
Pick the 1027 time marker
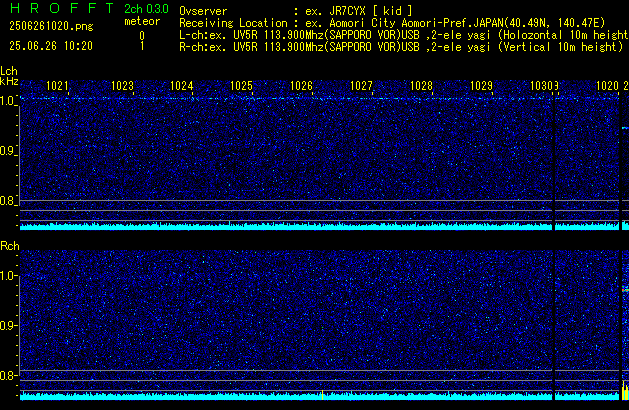pos(361,86)
